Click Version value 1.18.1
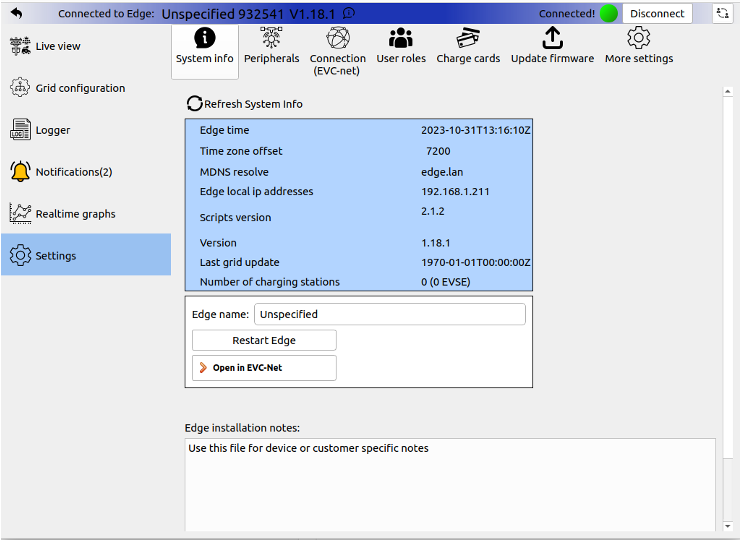This screenshot has width=740, height=540. pos(436,243)
